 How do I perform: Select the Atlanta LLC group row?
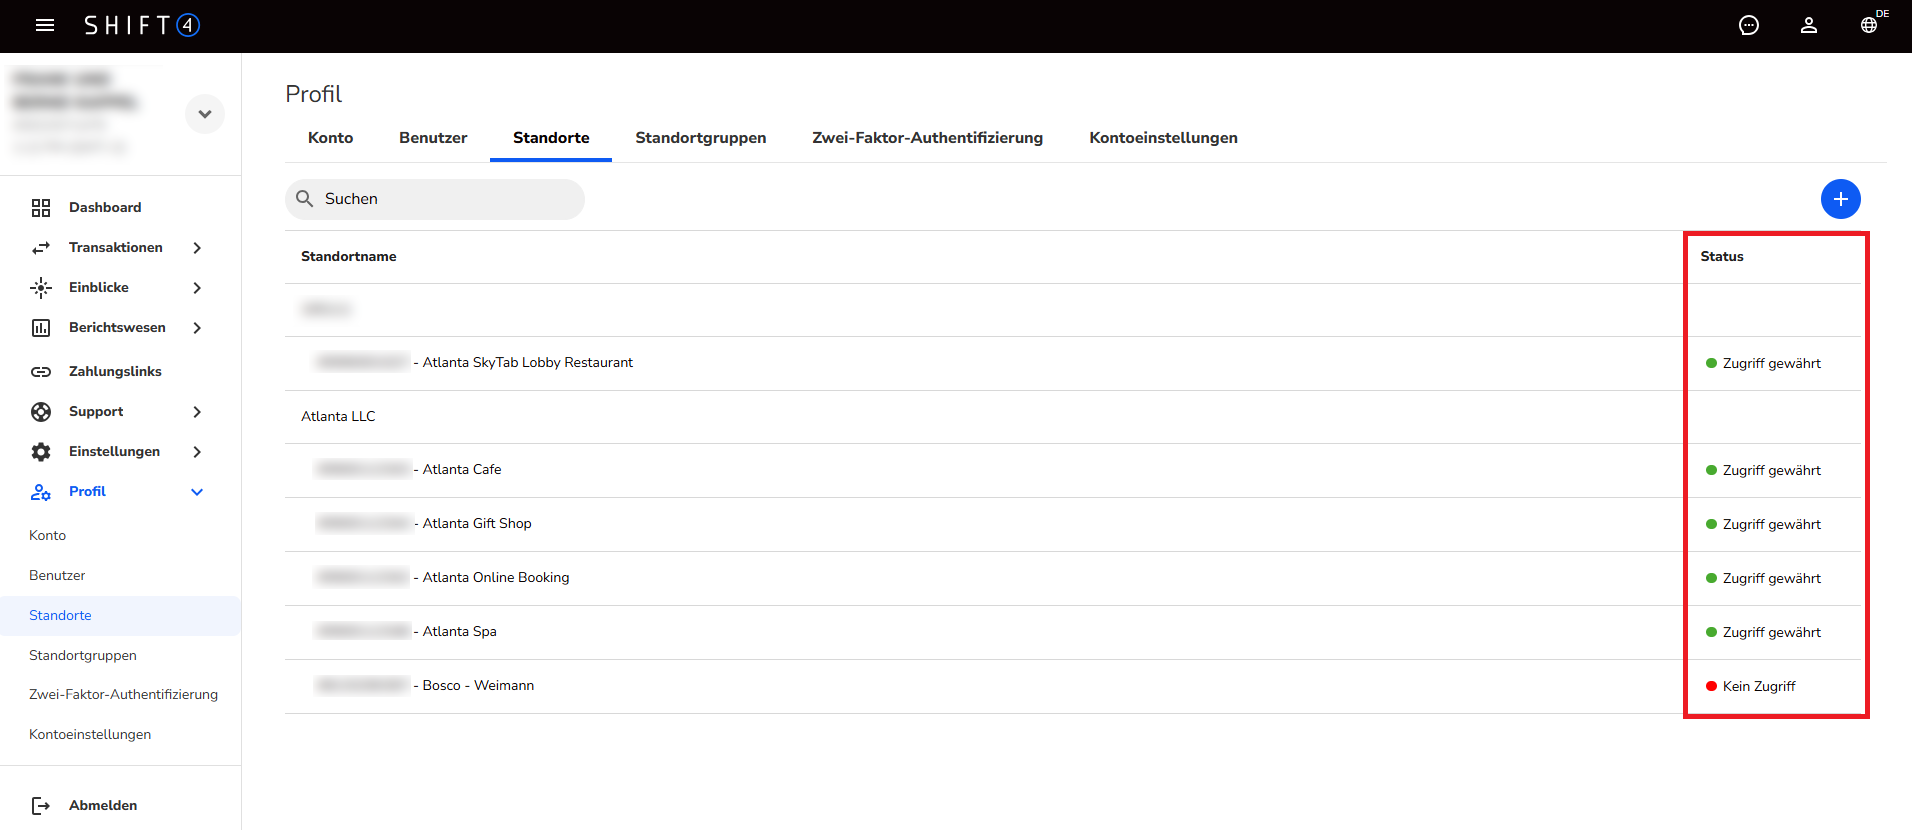point(1073,417)
